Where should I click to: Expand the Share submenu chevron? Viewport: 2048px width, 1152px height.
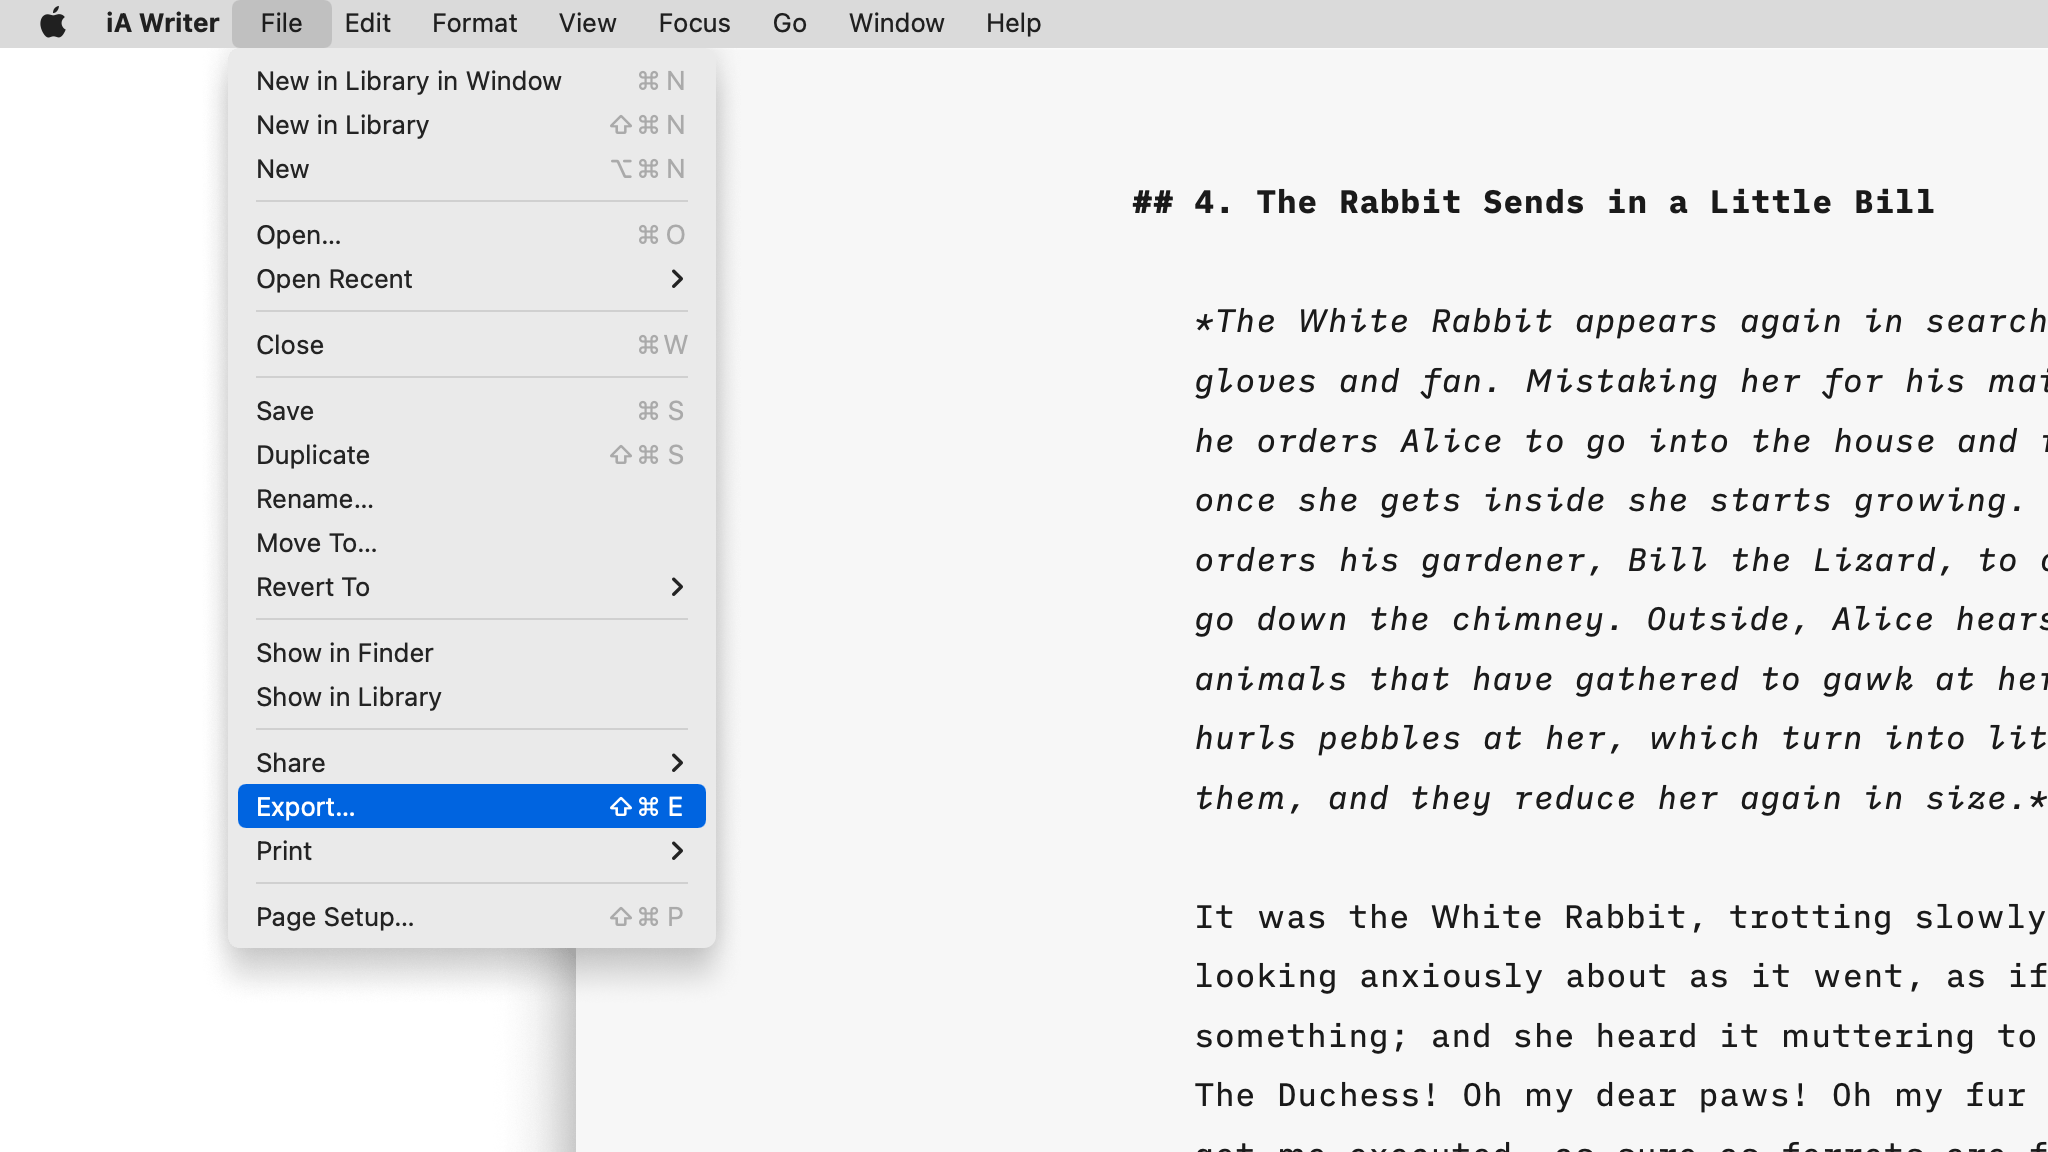click(x=677, y=763)
